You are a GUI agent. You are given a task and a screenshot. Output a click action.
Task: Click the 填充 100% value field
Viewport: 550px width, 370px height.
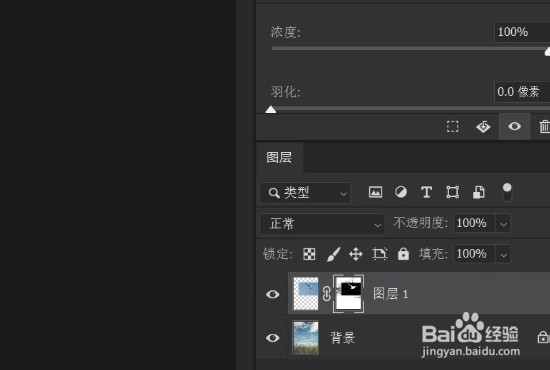click(474, 254)
